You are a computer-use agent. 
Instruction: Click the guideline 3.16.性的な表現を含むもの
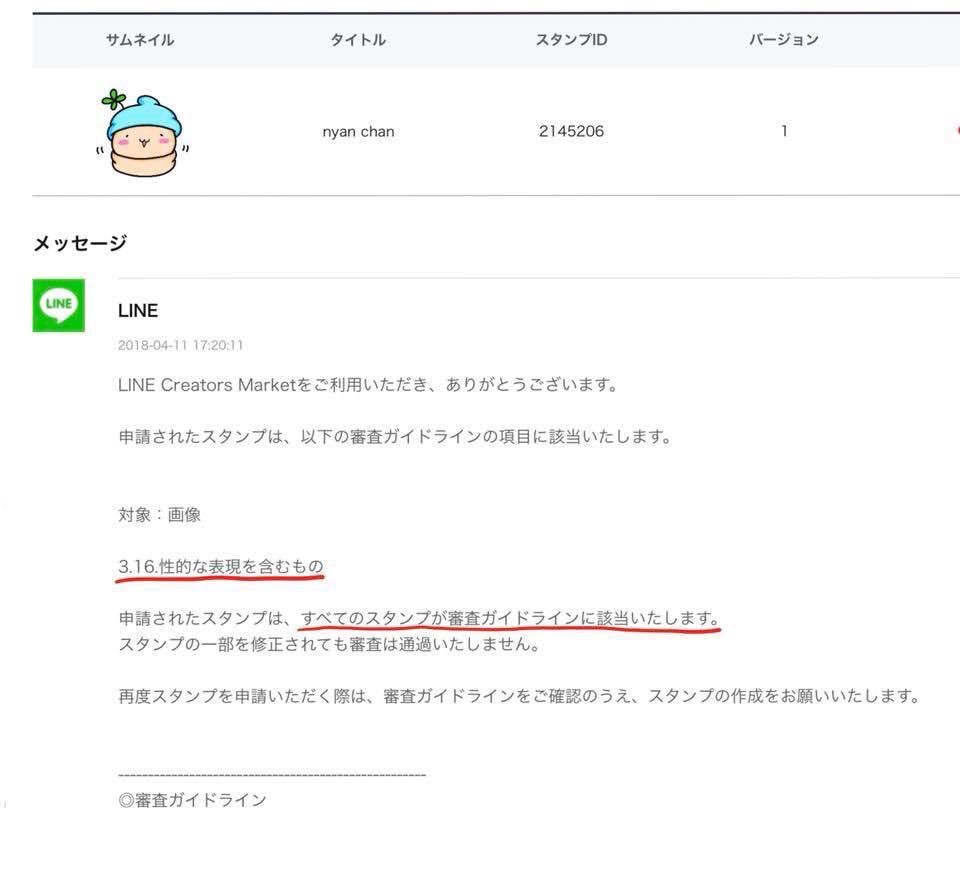coord(220,566)
